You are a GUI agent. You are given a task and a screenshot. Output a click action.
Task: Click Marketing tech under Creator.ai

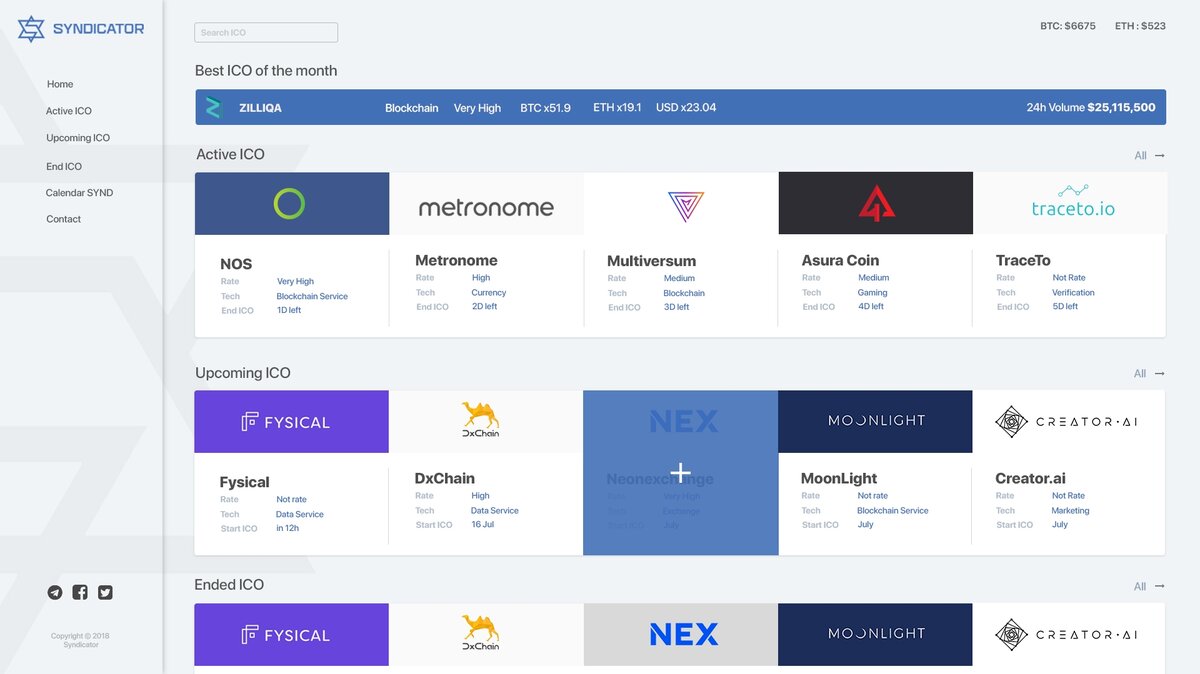click(1070, 510)
